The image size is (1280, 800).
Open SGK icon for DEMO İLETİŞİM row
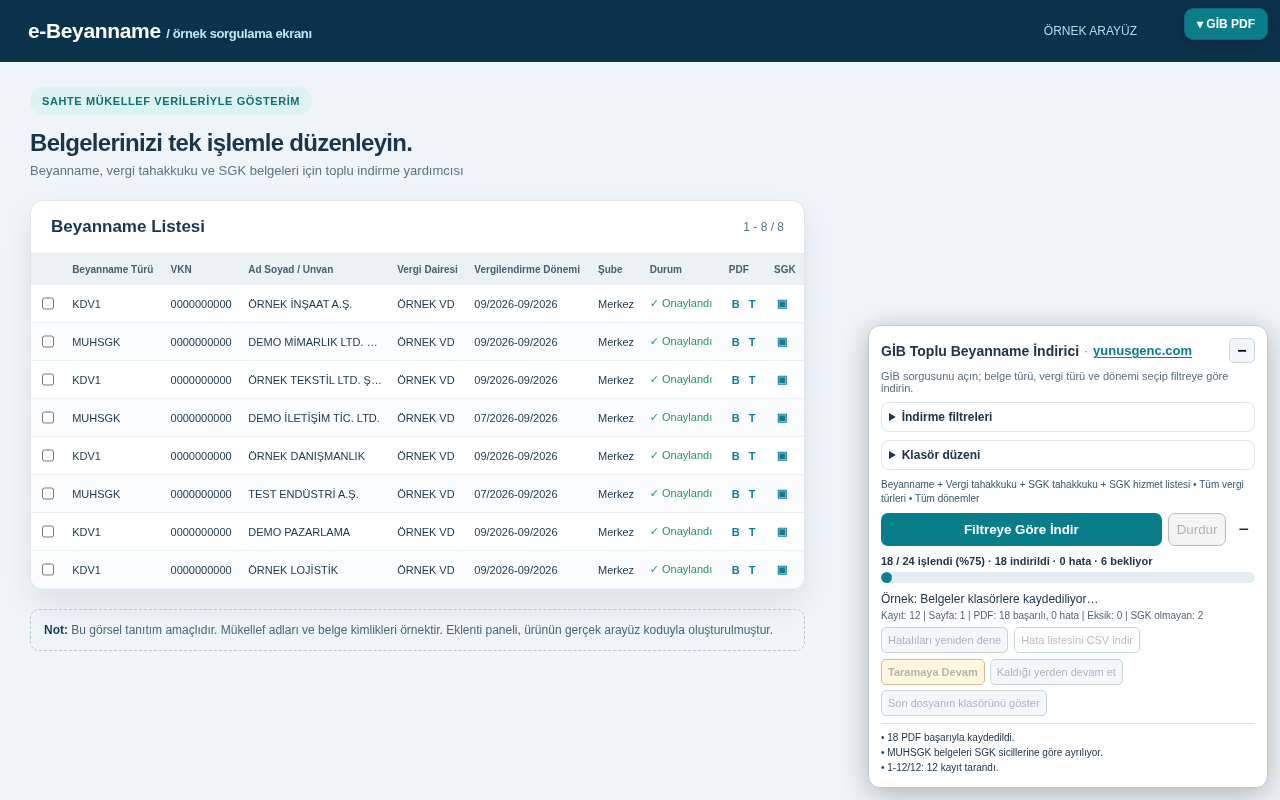tap(782, 418)
